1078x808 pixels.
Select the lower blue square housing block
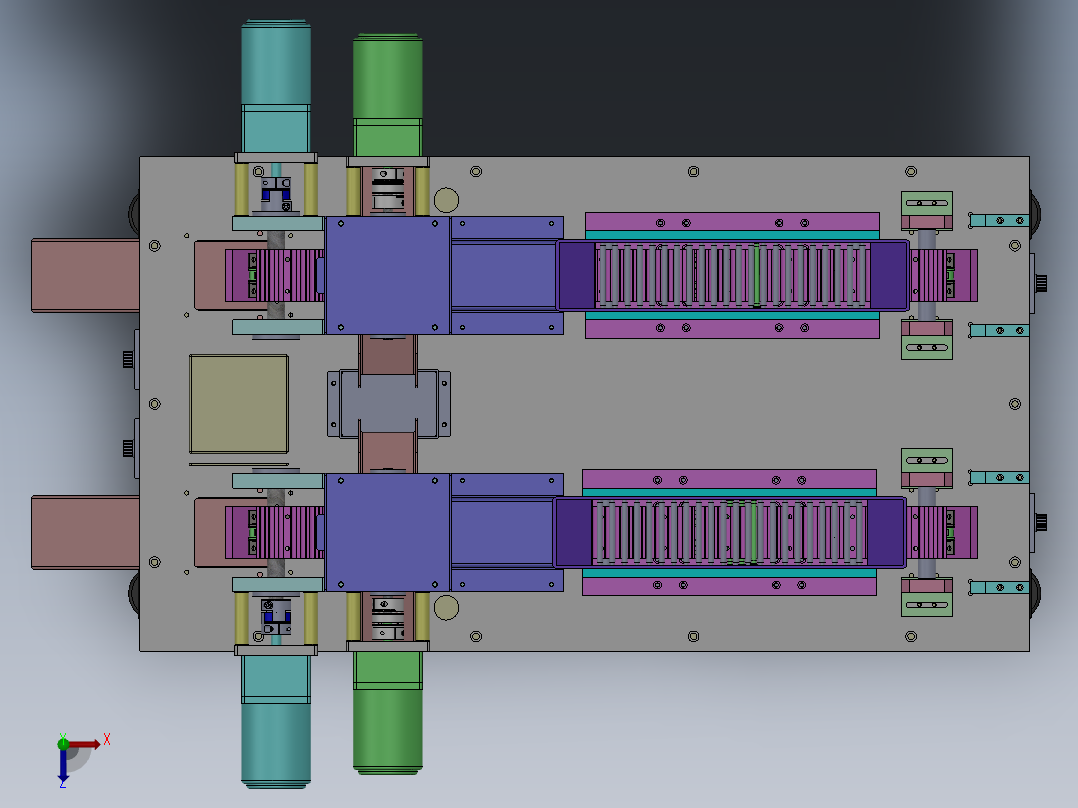pos(388,532)
